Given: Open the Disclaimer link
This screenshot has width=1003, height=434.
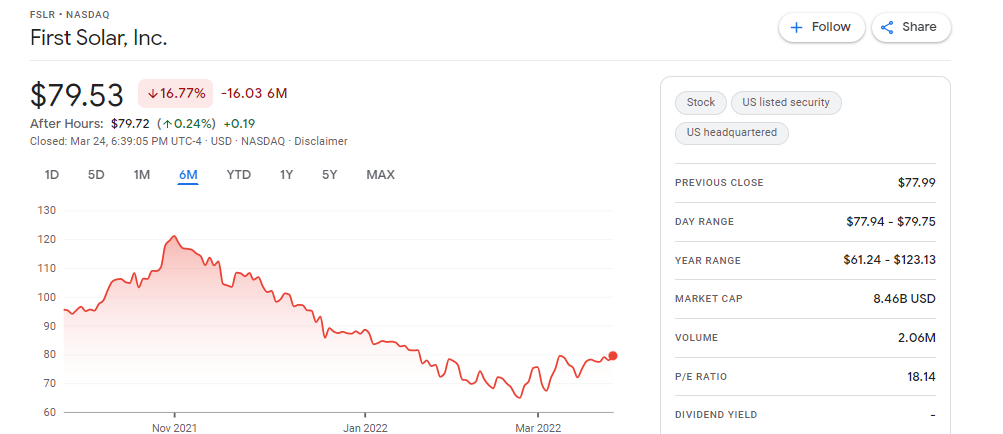Looking at the screenshot, I should coord(321,141).
